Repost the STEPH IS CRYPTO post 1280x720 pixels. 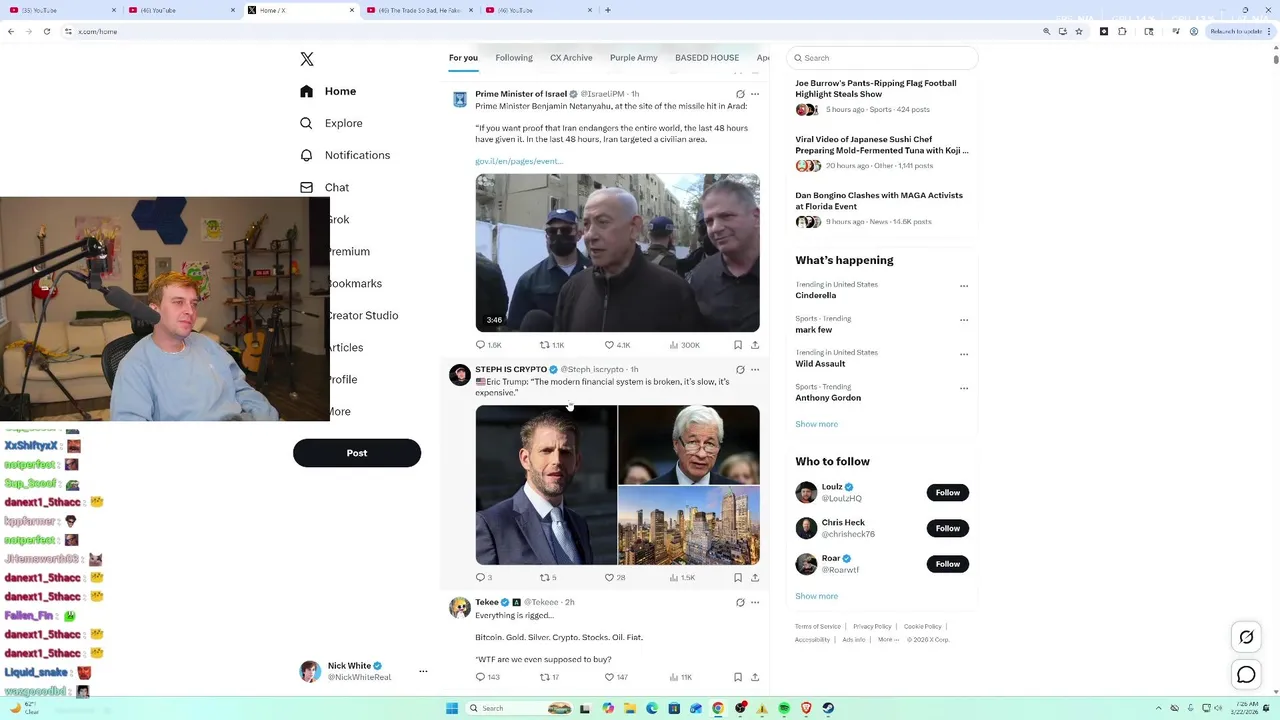[x=548, y=577]
